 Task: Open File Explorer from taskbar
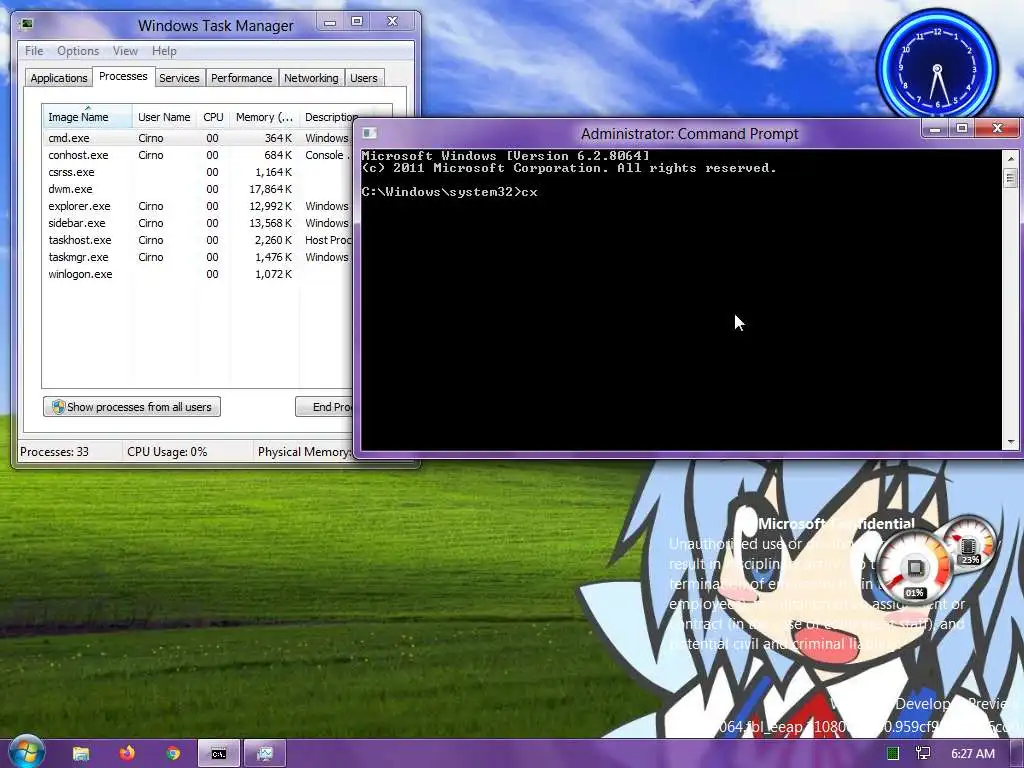click(x=81, y=754)
